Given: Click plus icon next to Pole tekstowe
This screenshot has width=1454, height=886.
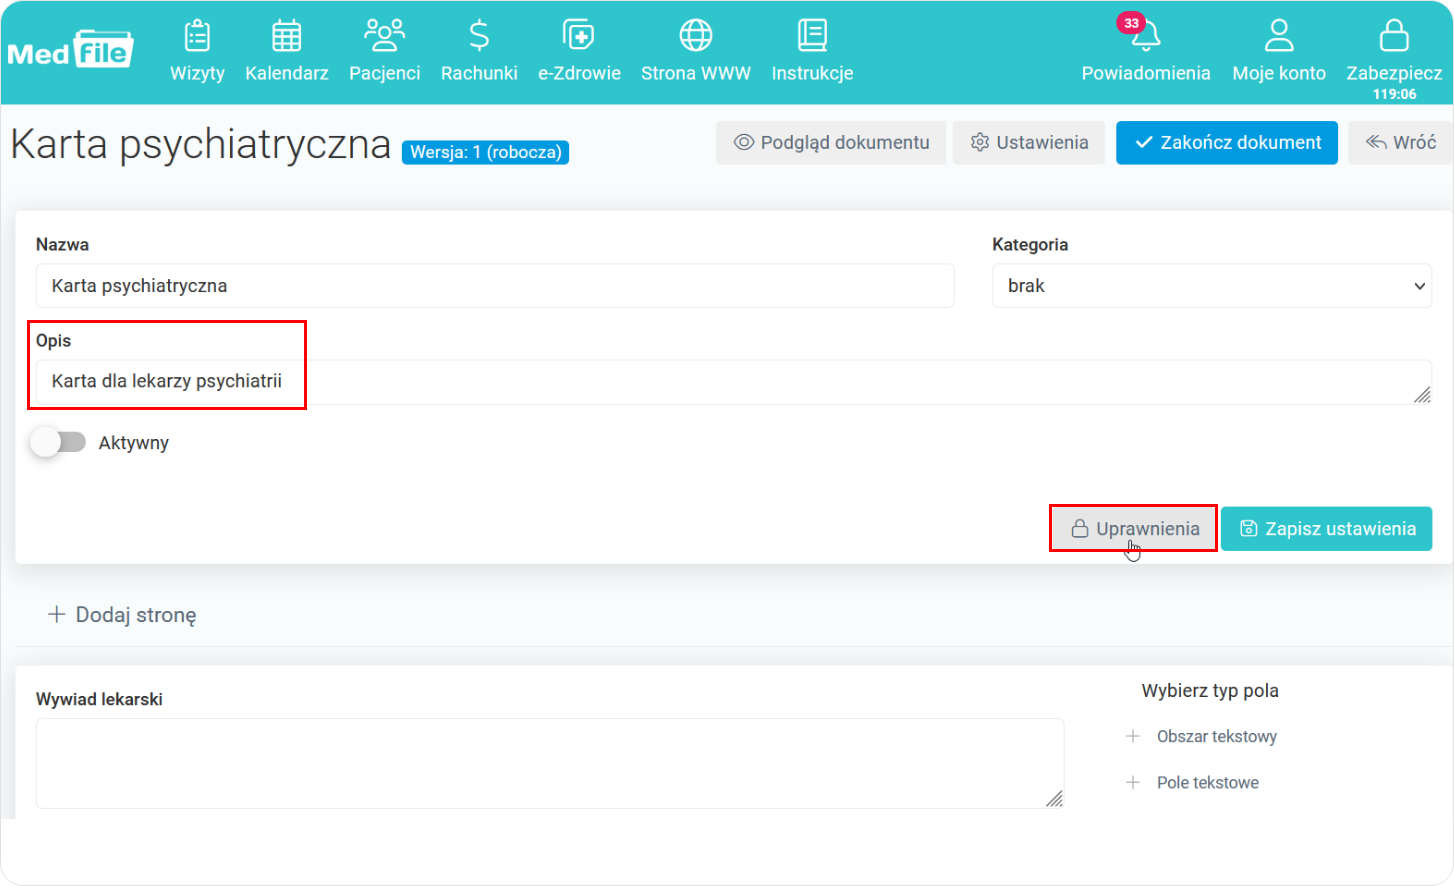Looking at the screenshot, I should (1133, 782).
